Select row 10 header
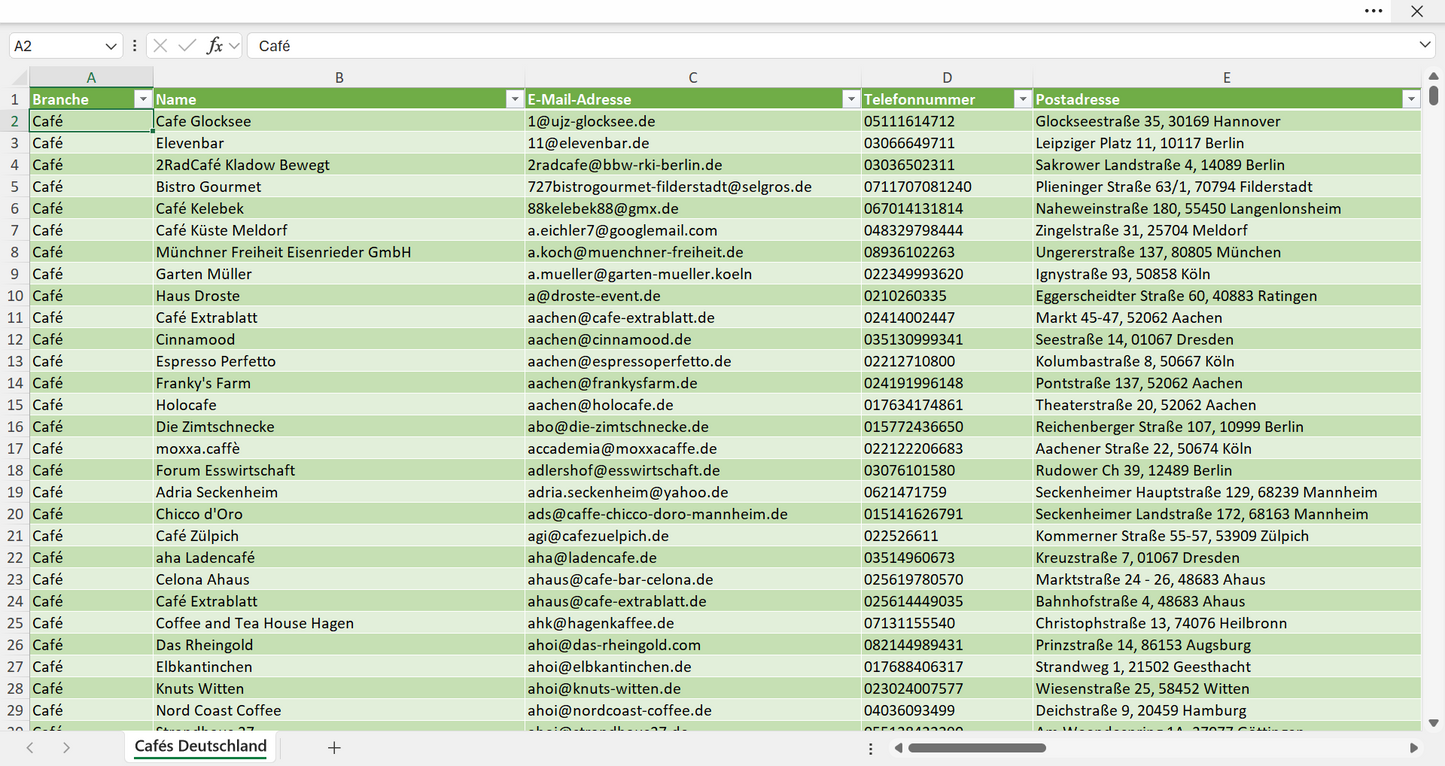Screen dimensions: 1445x766 [15, 296]
